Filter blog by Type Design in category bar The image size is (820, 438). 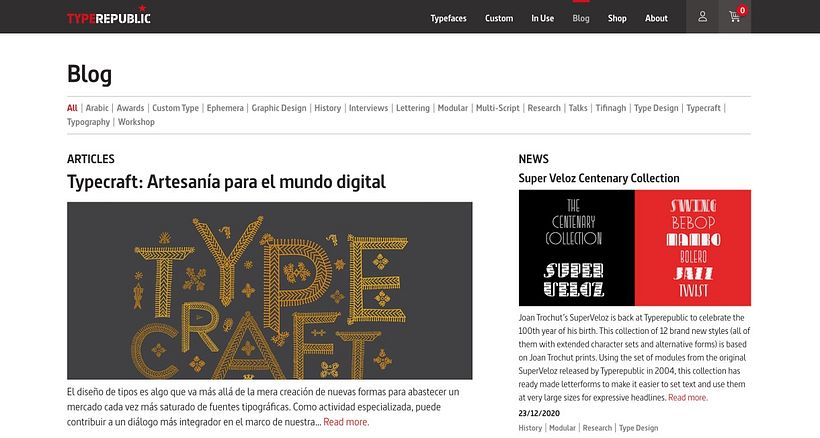[656, 108]
